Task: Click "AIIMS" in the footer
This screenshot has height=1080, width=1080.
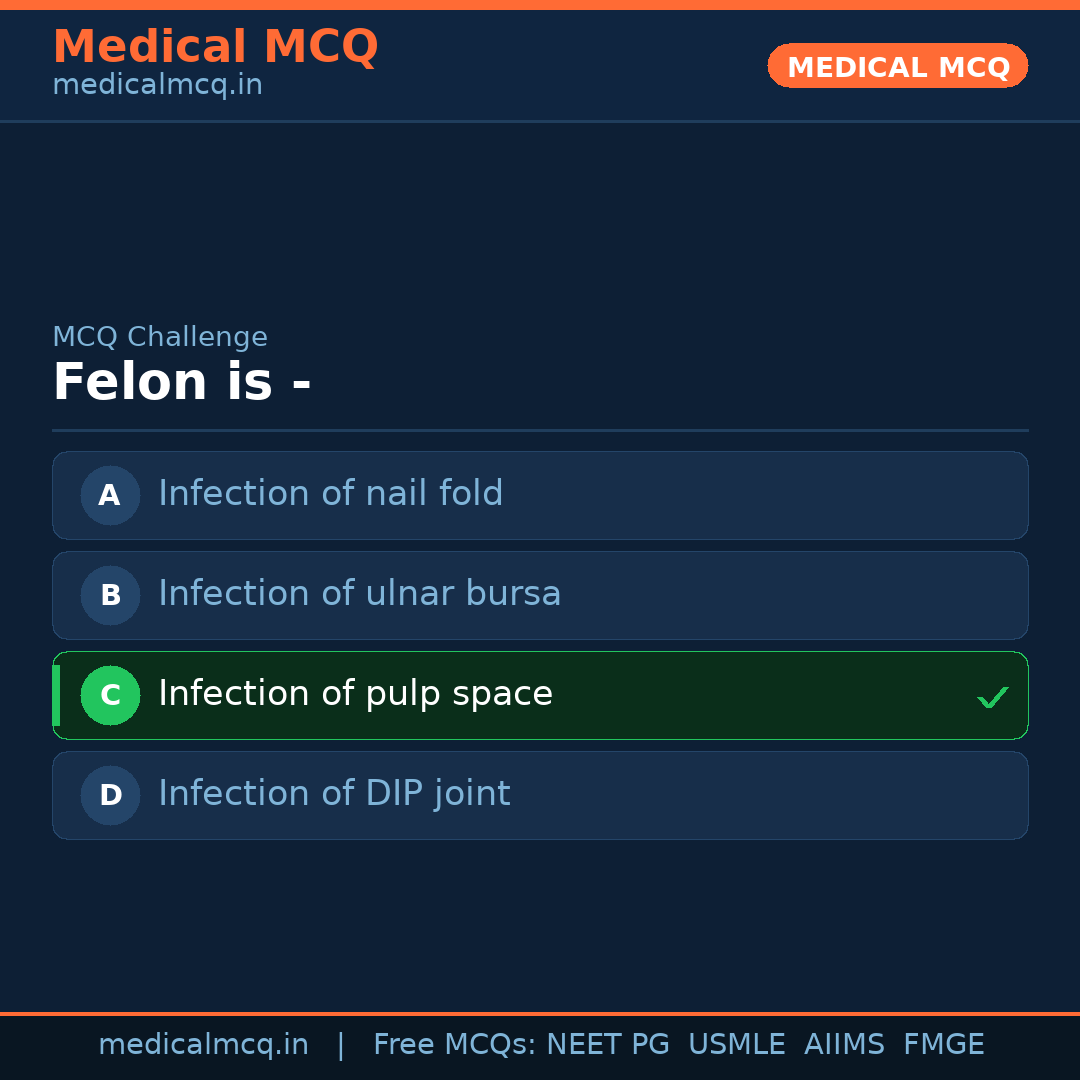Action: [x=844, y=1045]
